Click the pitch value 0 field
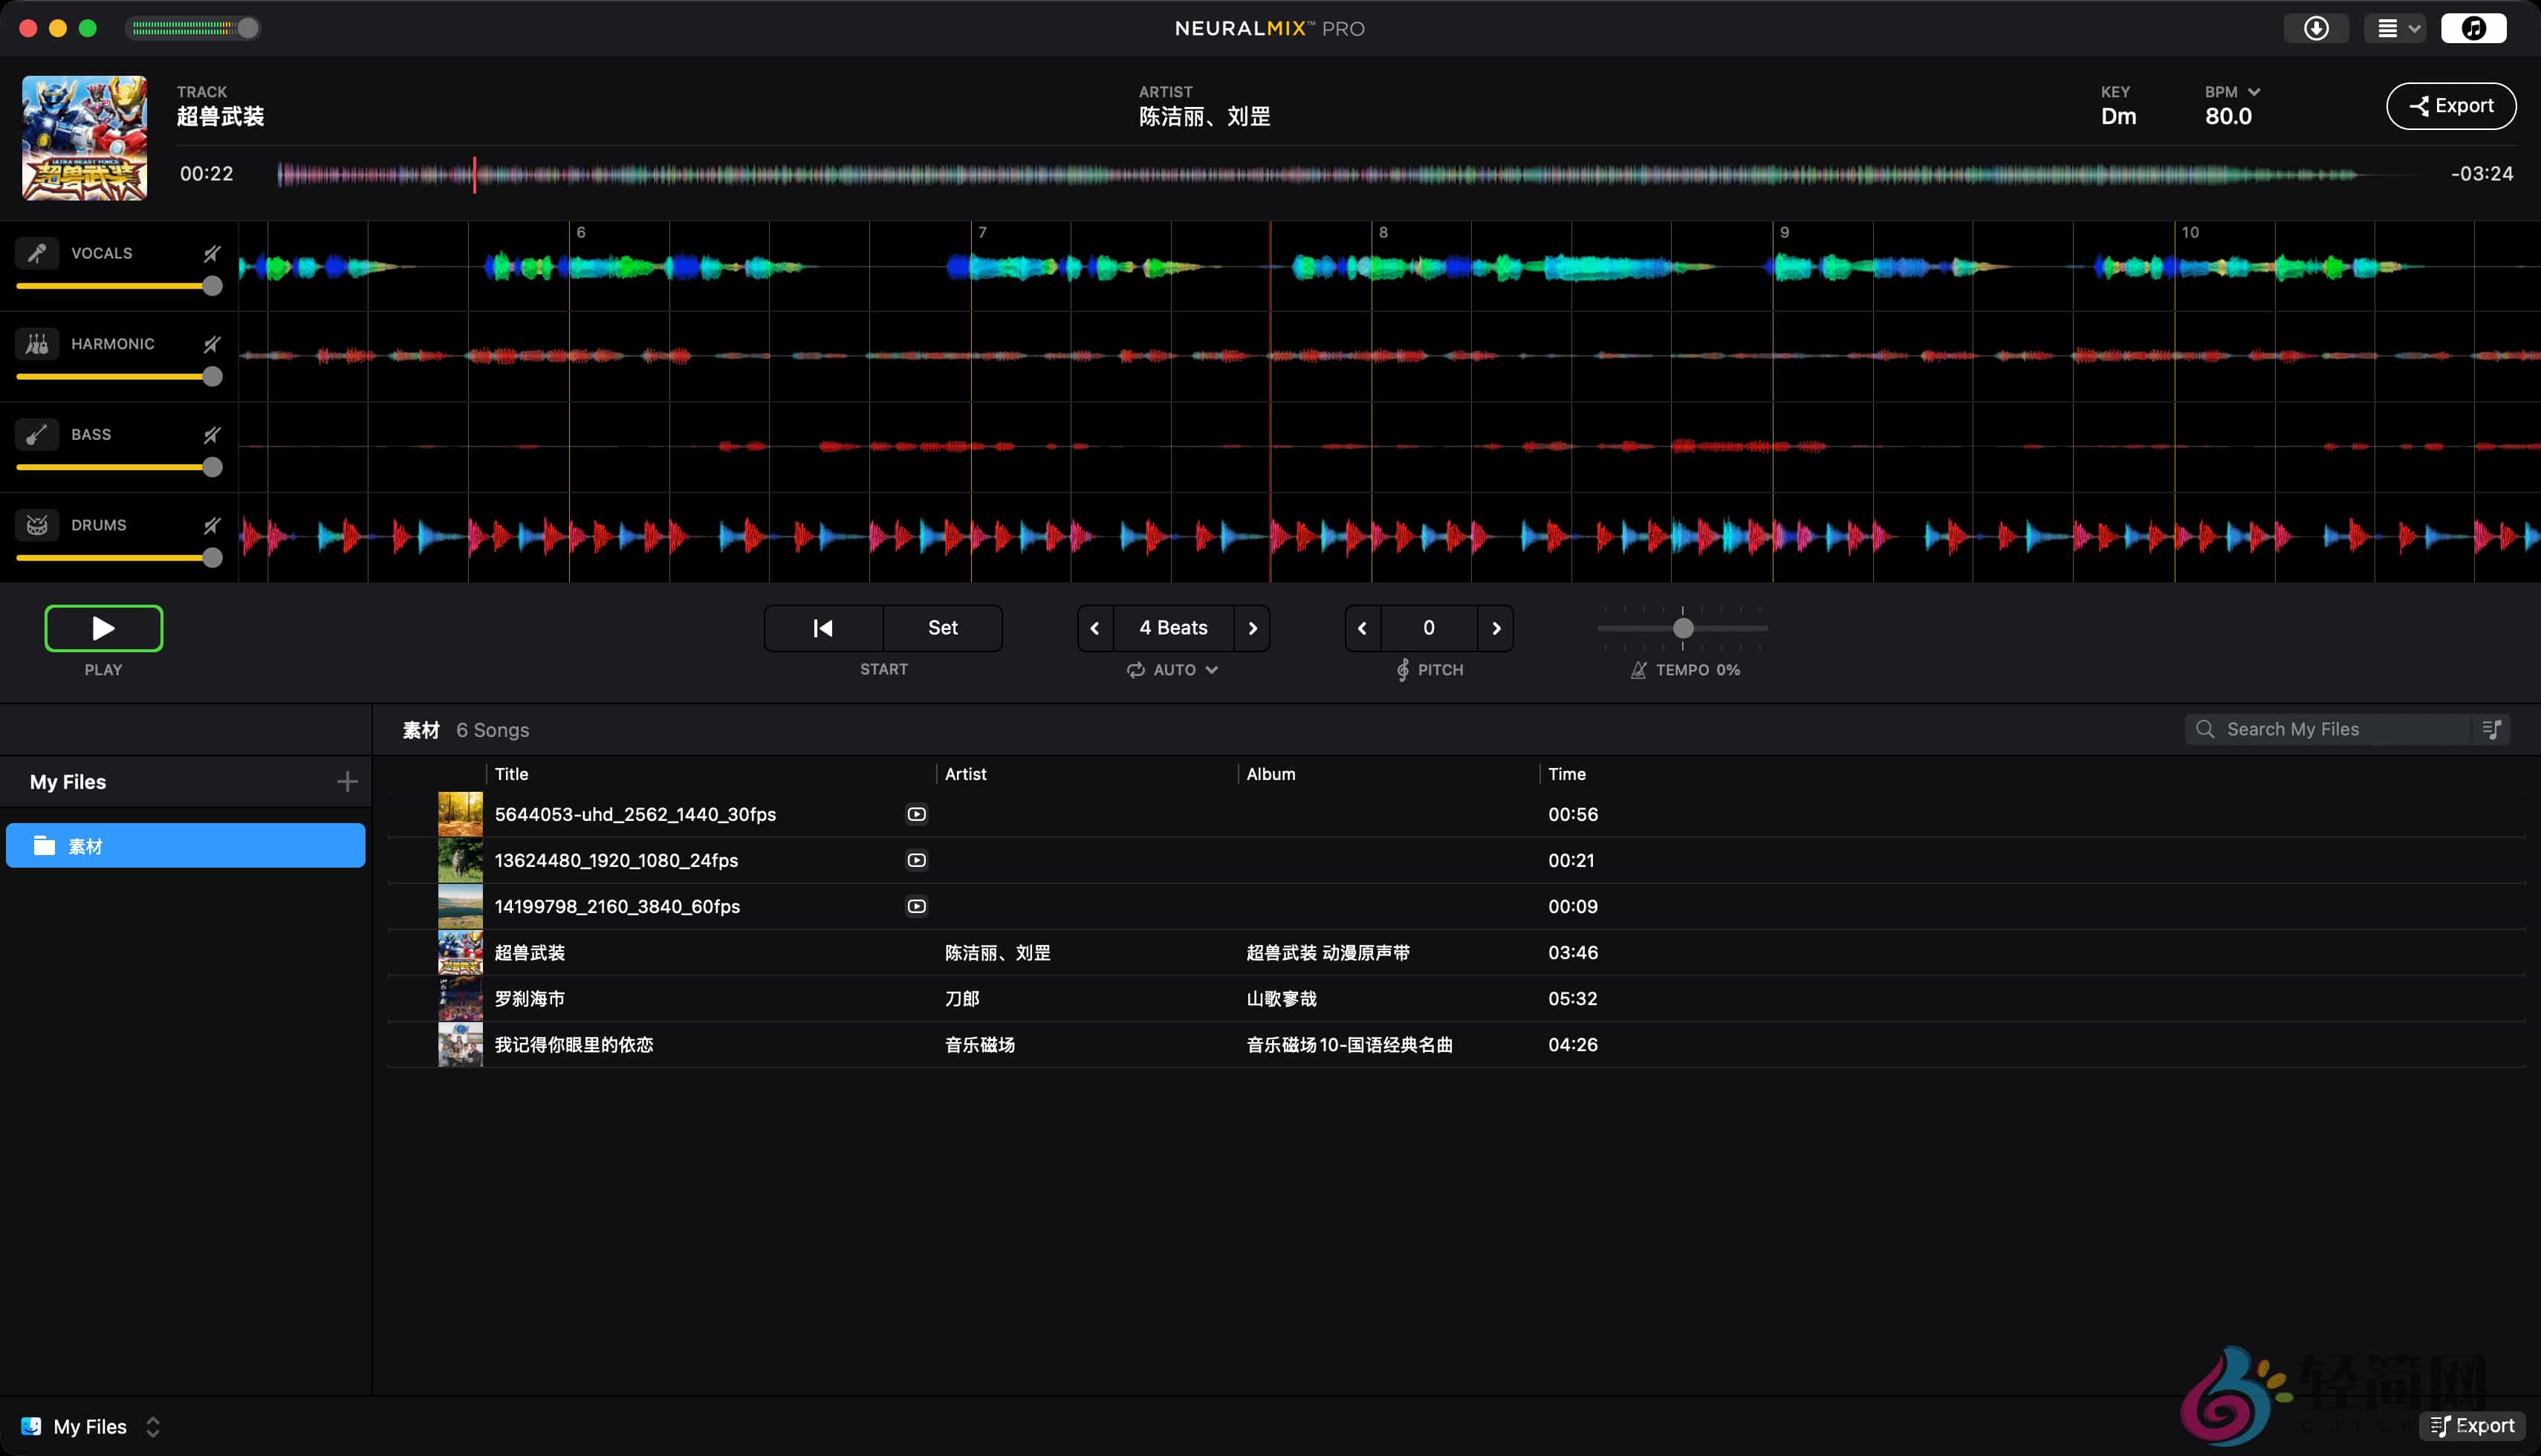The image size is (2541, 1456). (x=1429, y=628)
